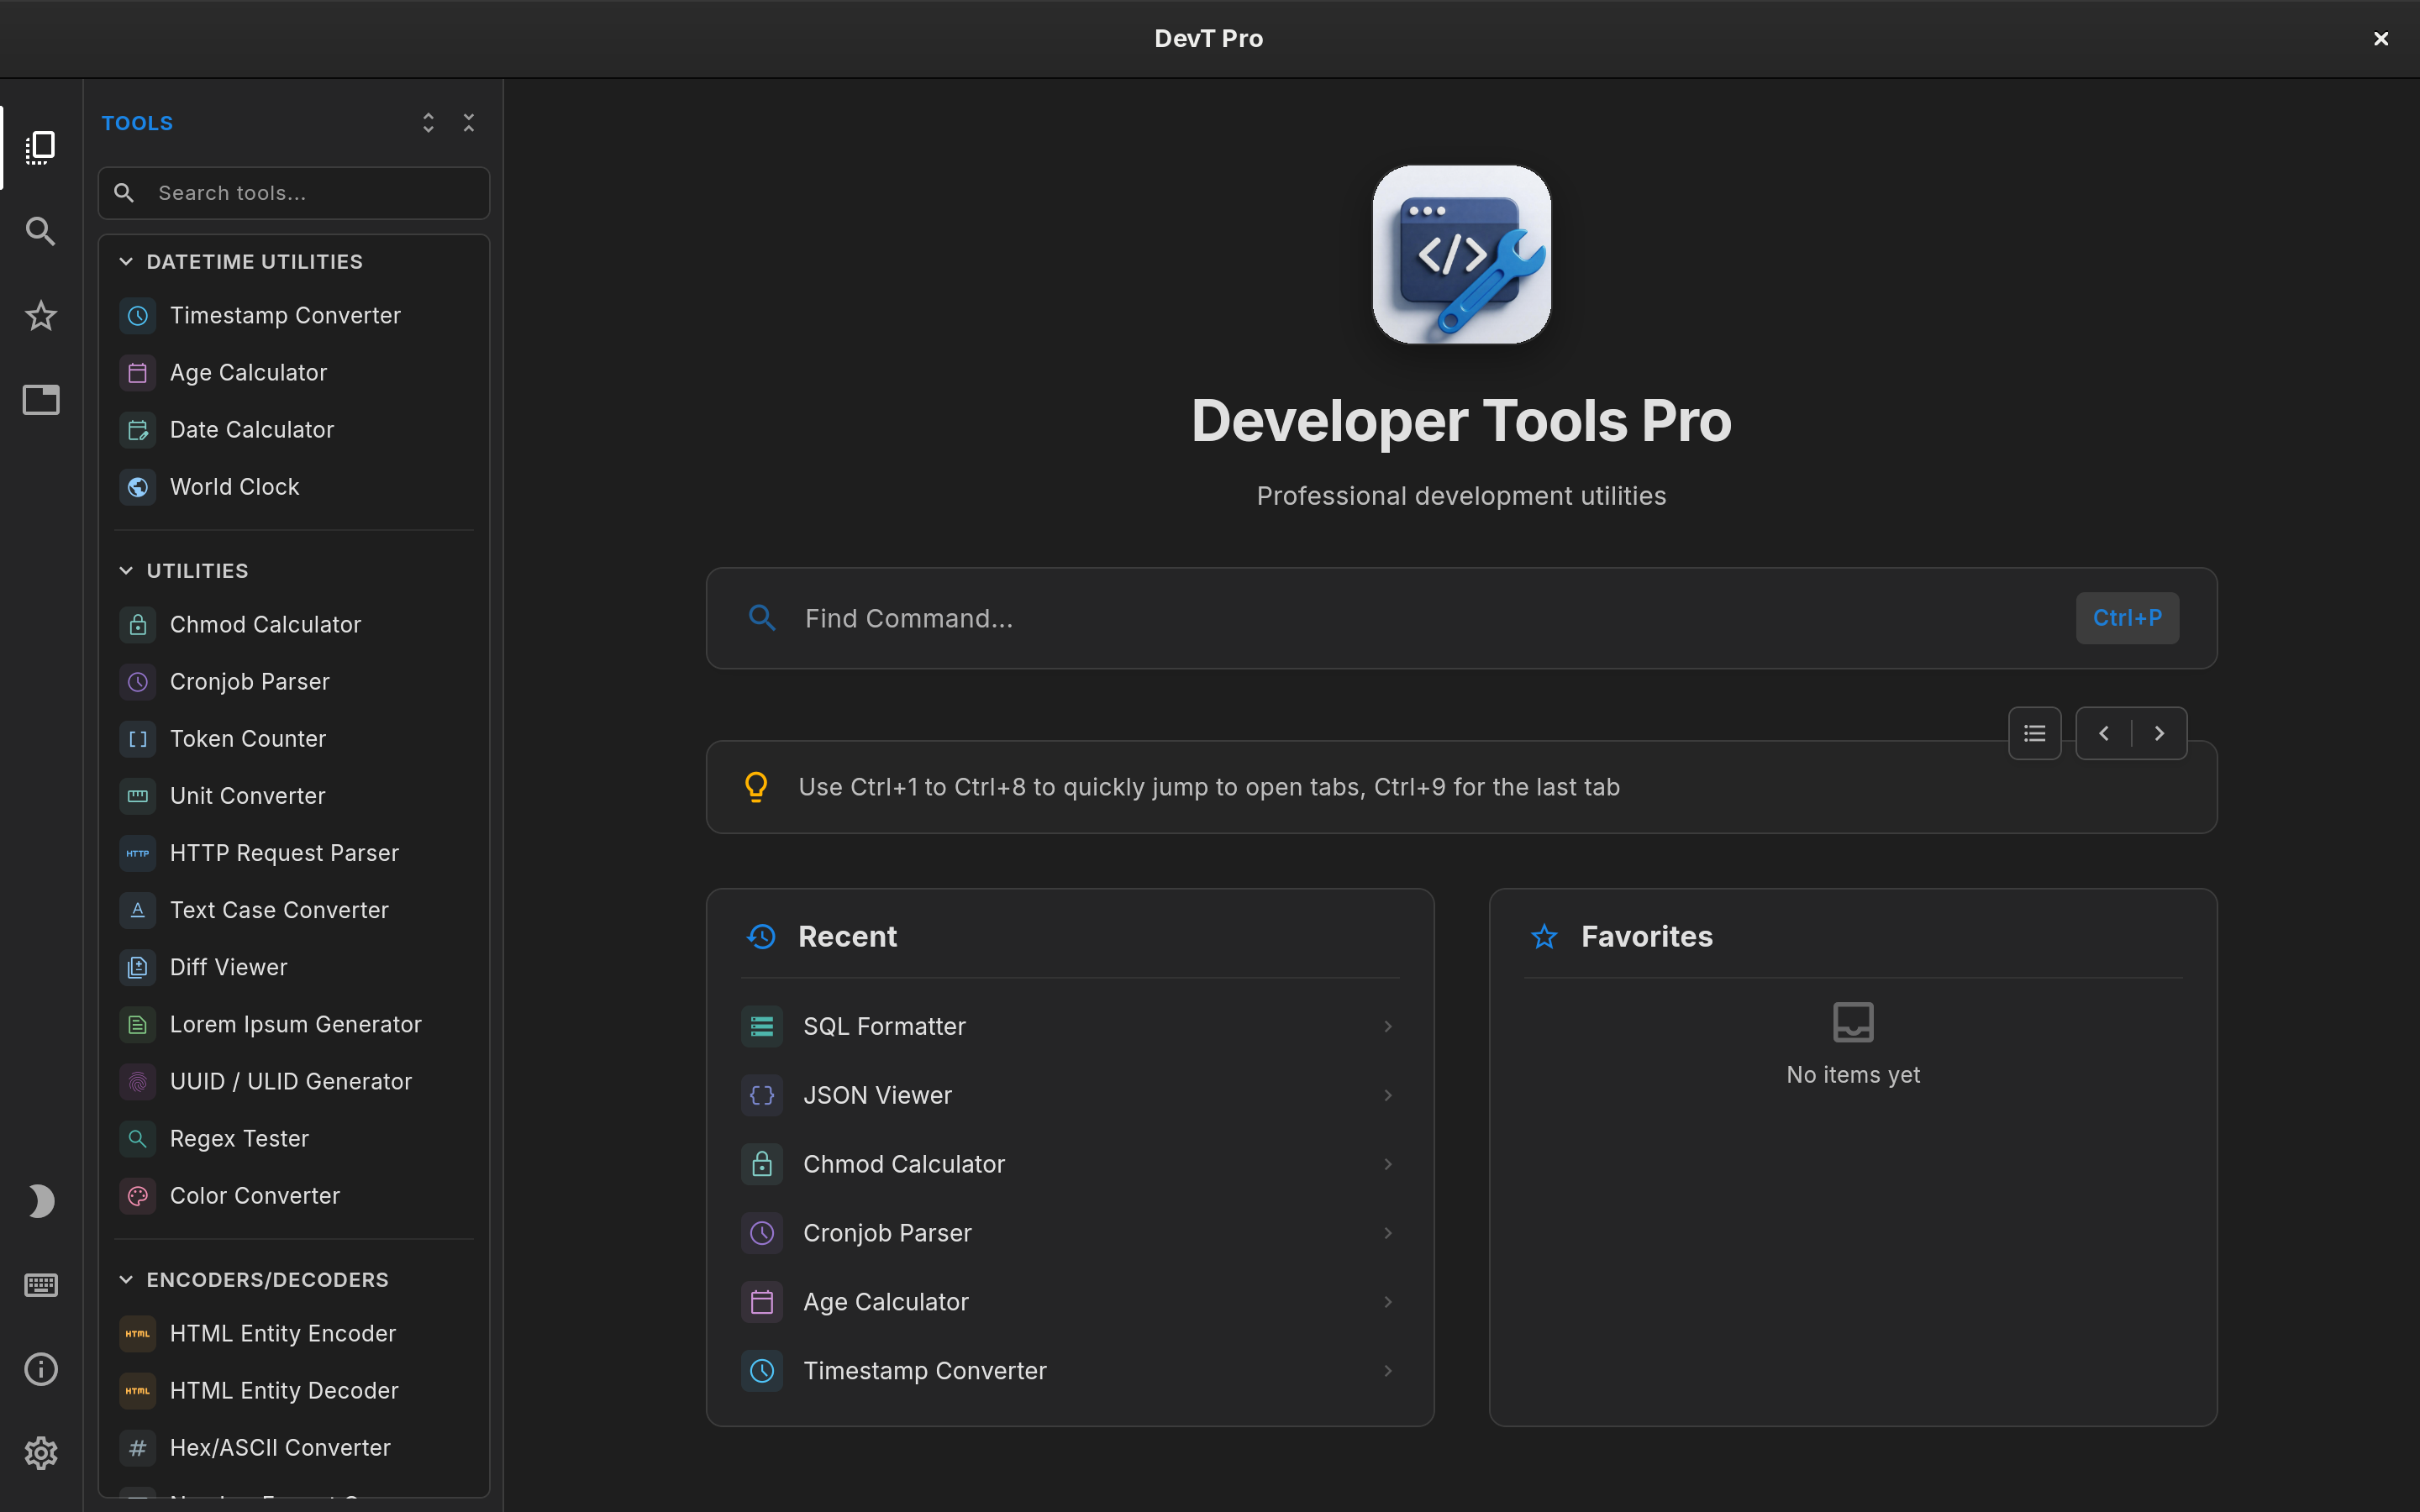Show the next tip
This screenshot has height=1512, width=2420.
tap(2159, 734)
